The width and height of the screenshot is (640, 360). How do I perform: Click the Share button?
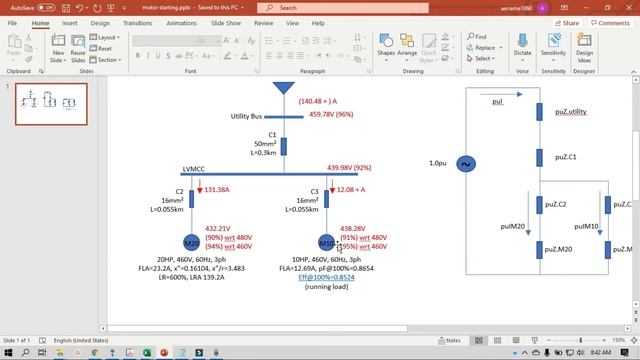click(x=567, y=23)
